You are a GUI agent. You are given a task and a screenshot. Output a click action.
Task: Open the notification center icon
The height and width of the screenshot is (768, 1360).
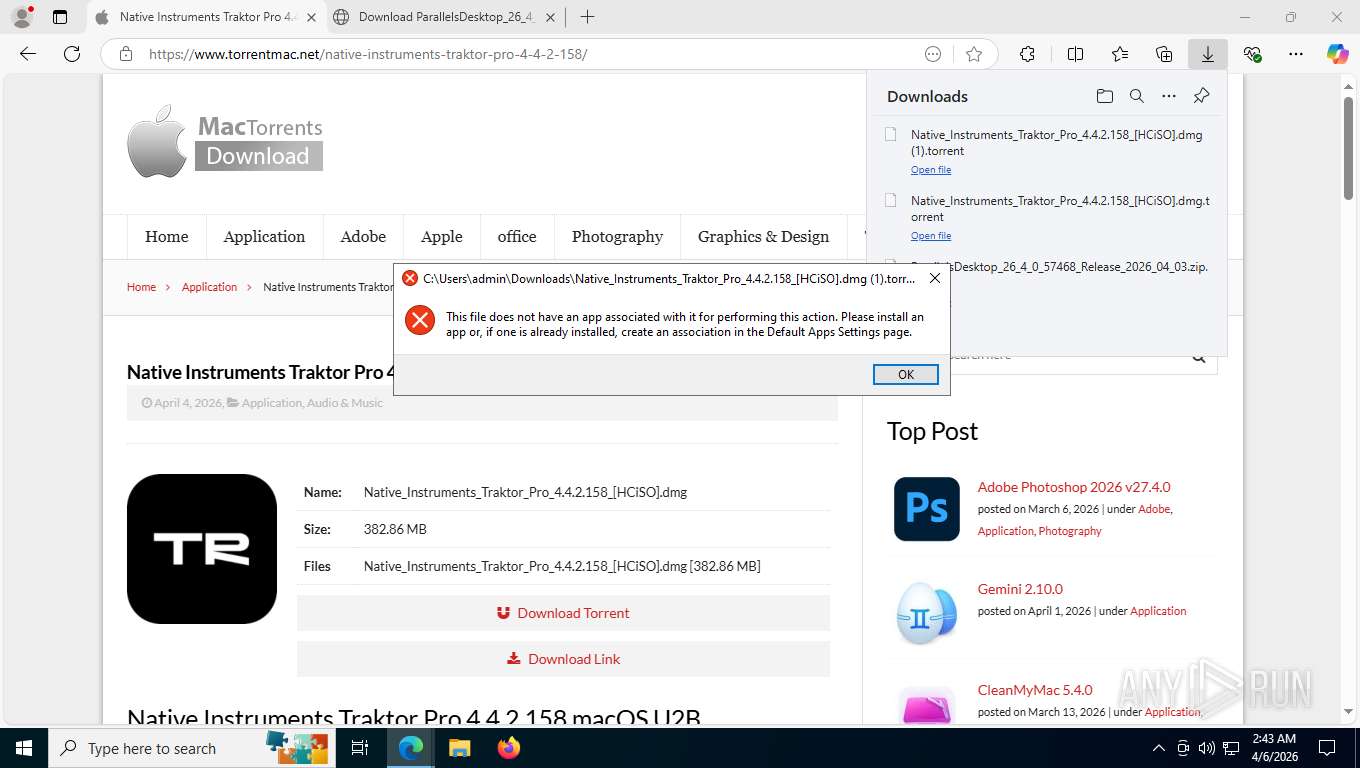(x=1327, y=748)
